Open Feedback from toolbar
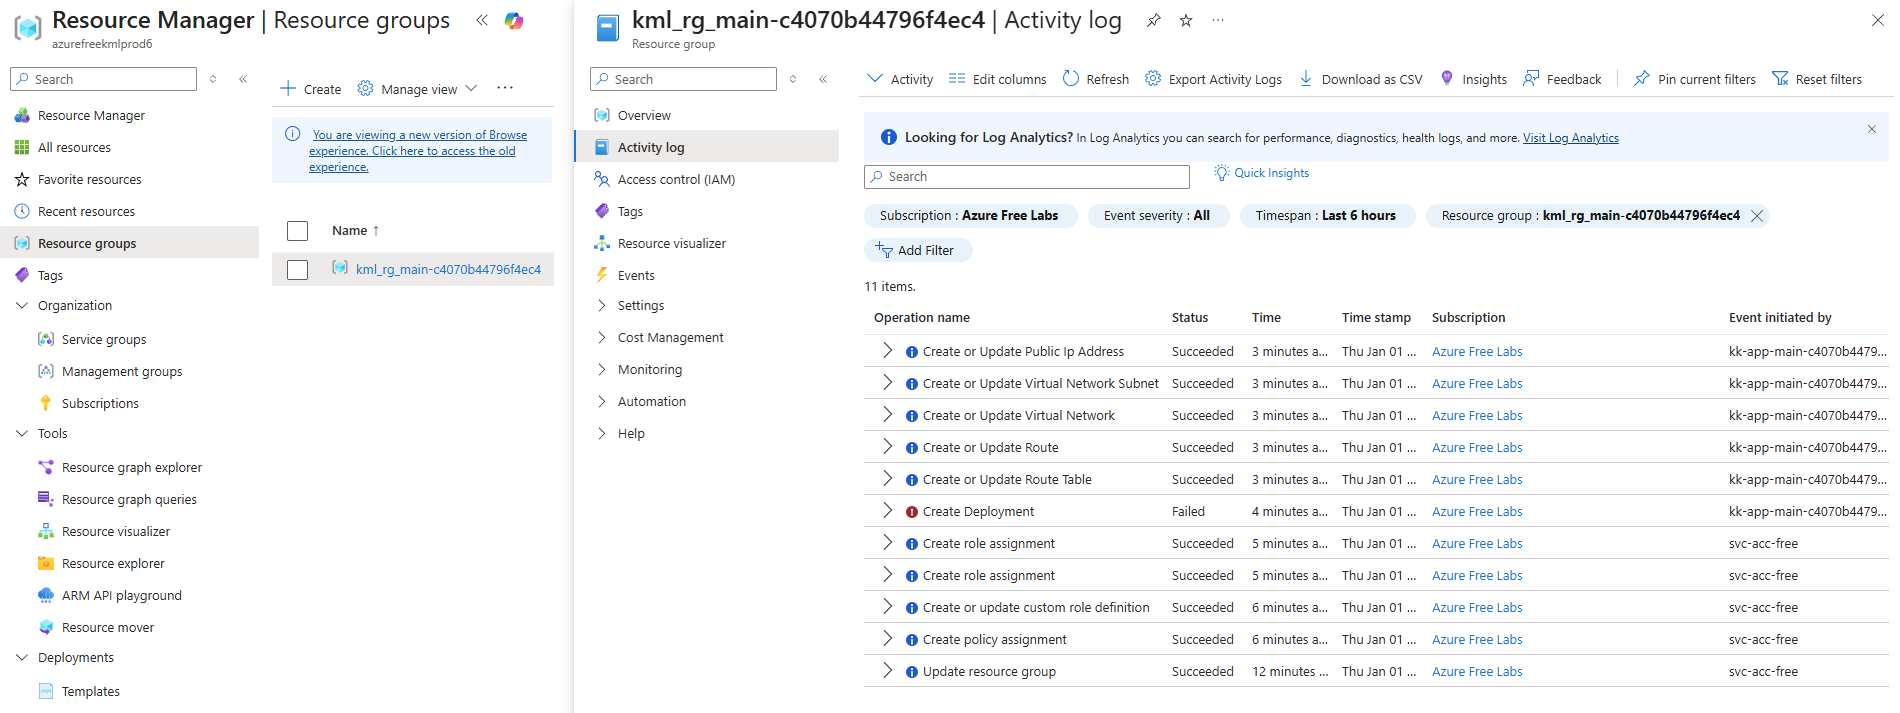1900x713 pixels. (x=1562, y=79)
